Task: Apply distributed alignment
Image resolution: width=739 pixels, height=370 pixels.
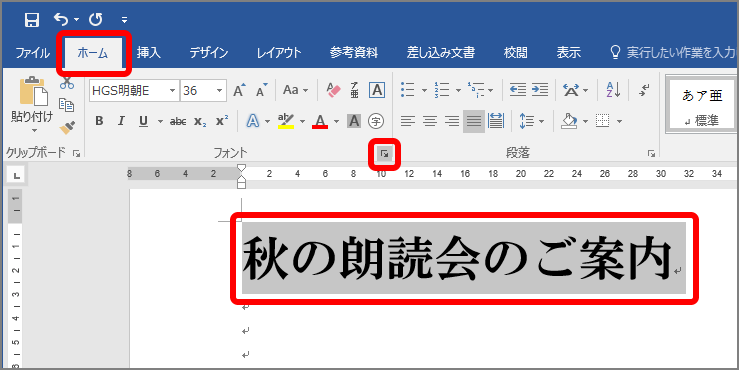Action: coord(496,121)
